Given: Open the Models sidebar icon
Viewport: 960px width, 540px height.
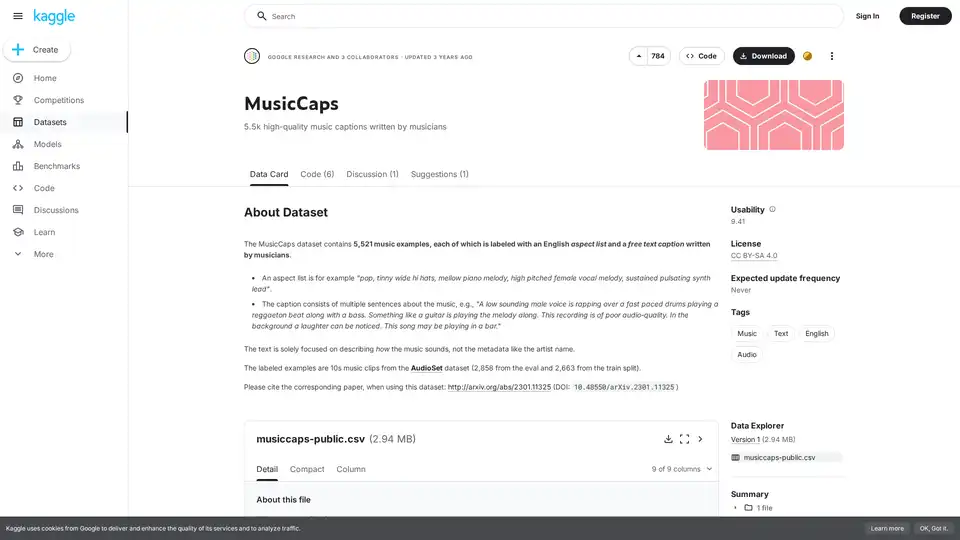Looking at the screenshot, I should click(18, 144).
